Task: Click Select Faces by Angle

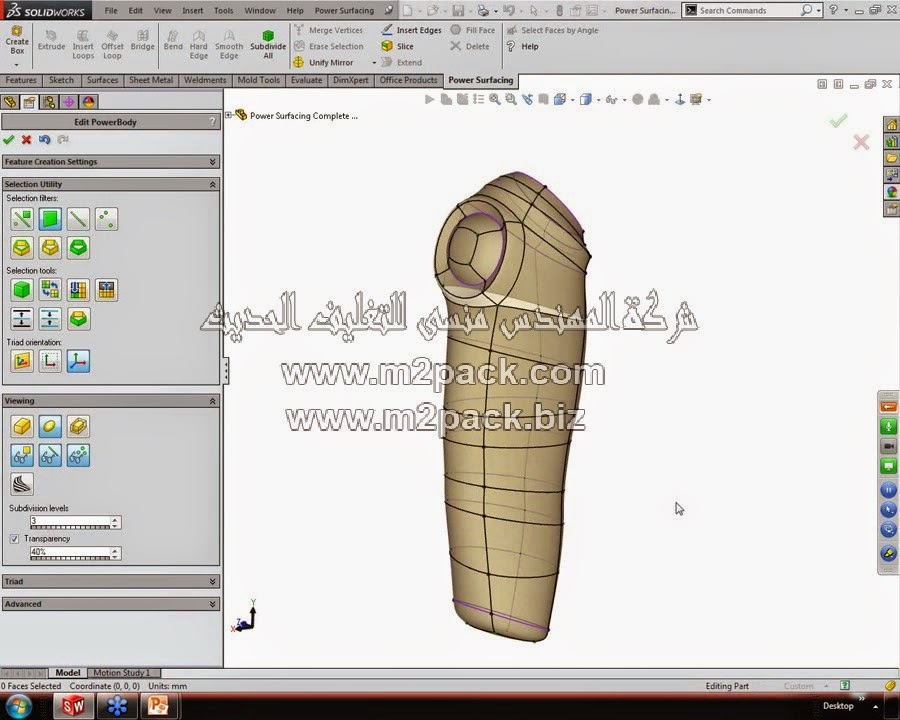Action: [x=552, y=30]
